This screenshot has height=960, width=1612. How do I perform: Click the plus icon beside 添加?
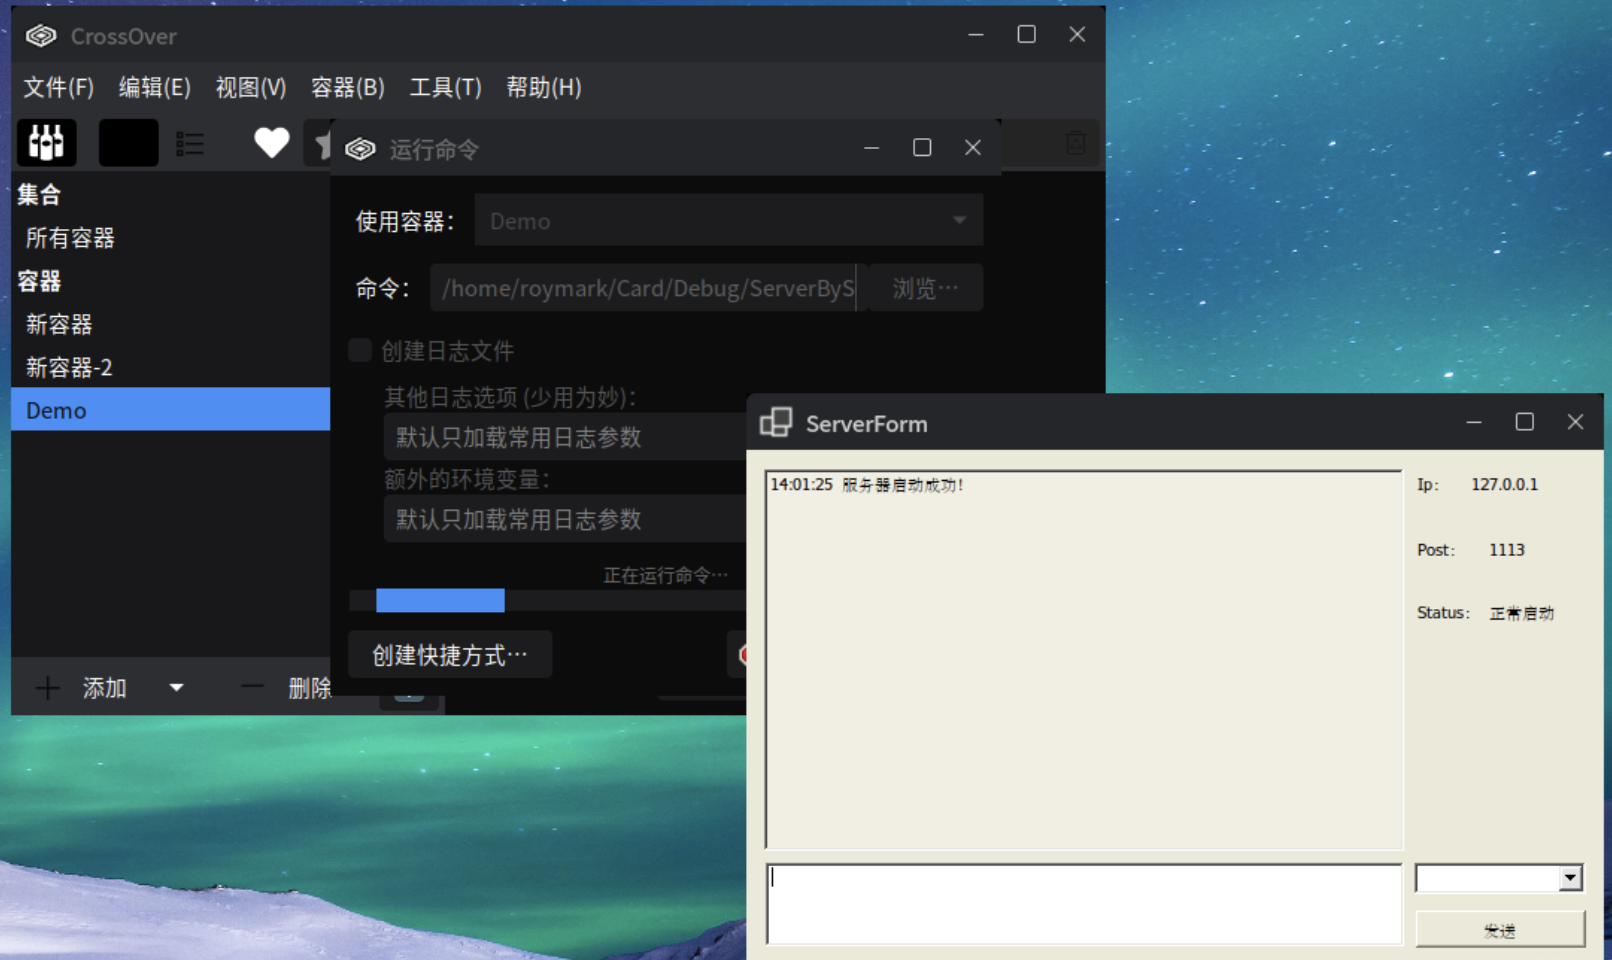click(47, 688)
